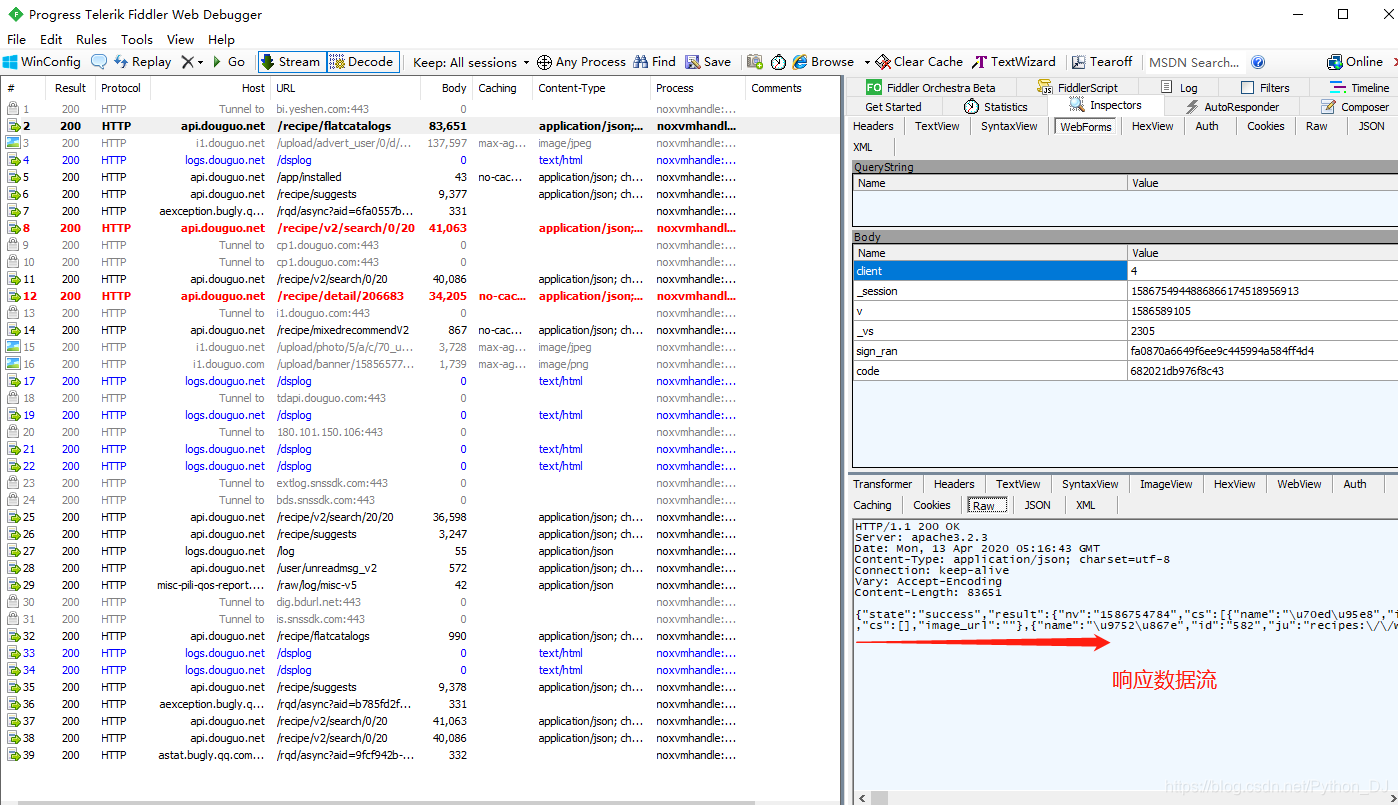Open the Keep: All sessions dropdown
This screenshot has height=805, width=1398.
pos(471,62)
